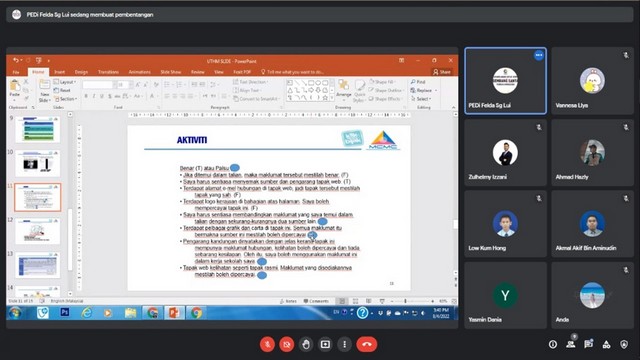The width and height of the screenshot is (640, 360).
Task: Toggle the microphone mute button
Action: (267, 344)
